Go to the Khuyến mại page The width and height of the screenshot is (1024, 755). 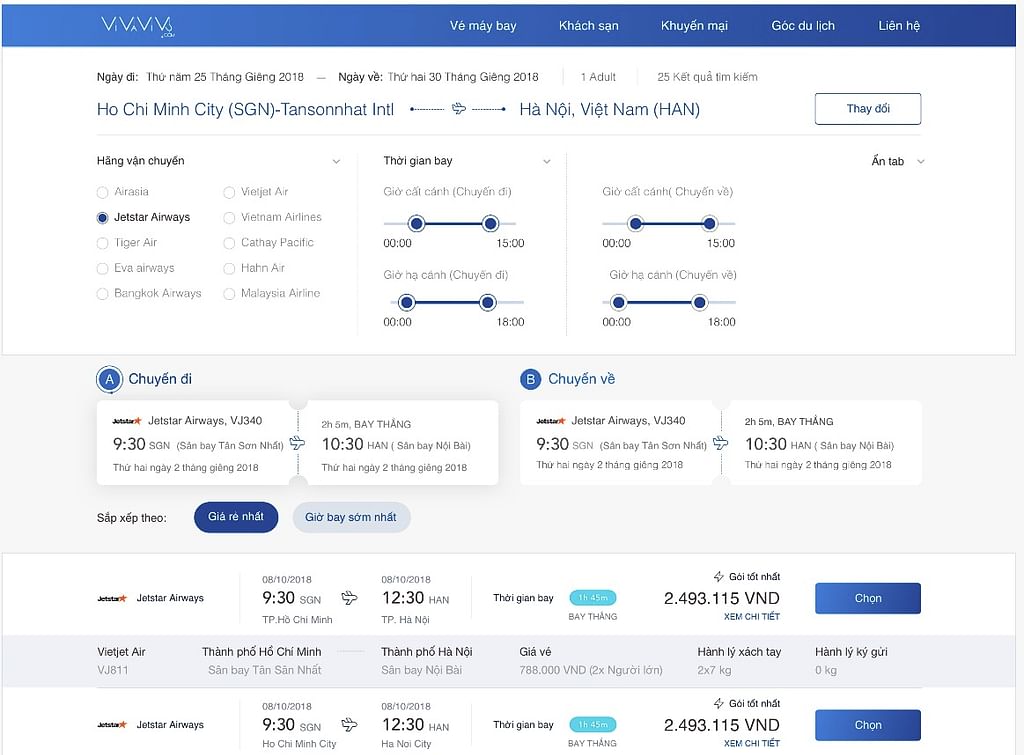[x=694, y=26]
